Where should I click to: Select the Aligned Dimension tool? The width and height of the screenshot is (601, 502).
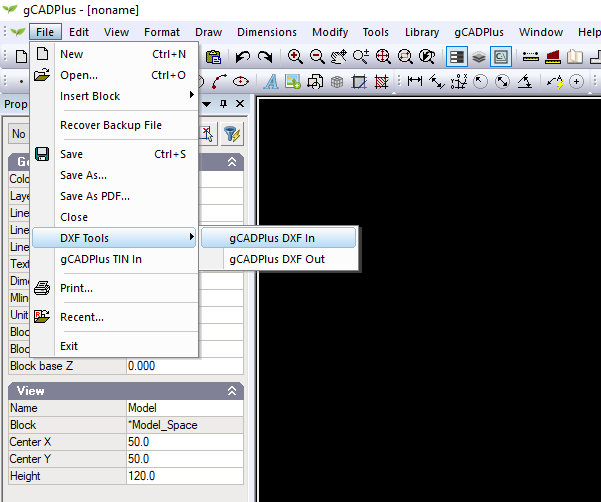[x=437, y=81]
